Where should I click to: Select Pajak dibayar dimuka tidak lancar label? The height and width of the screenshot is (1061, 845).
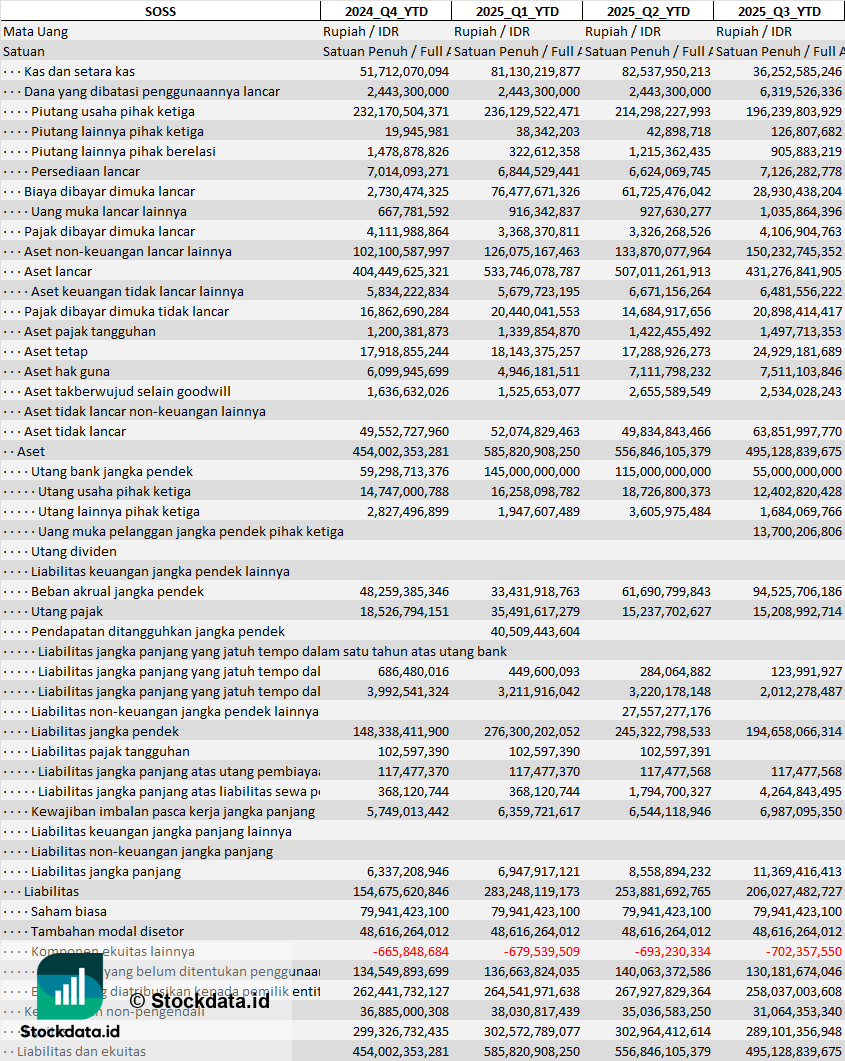[x=127, y=312]
